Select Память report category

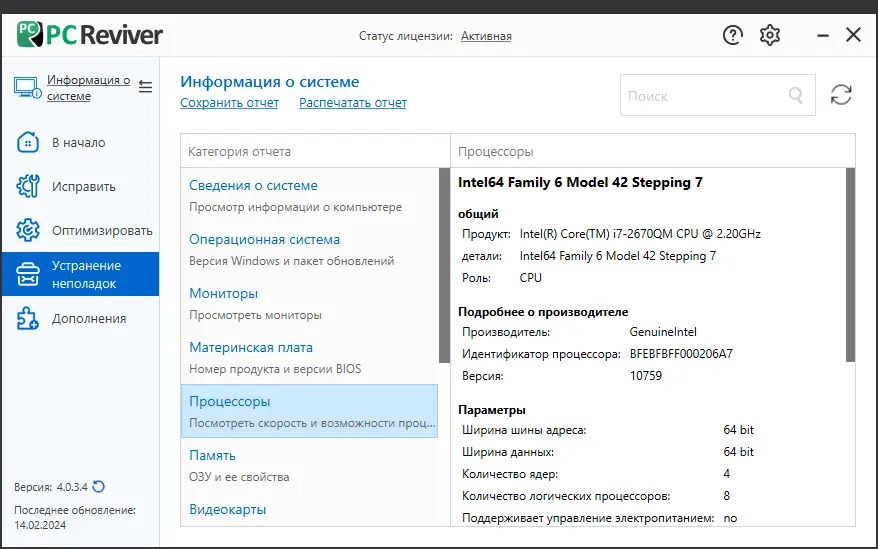coord(213,456)
